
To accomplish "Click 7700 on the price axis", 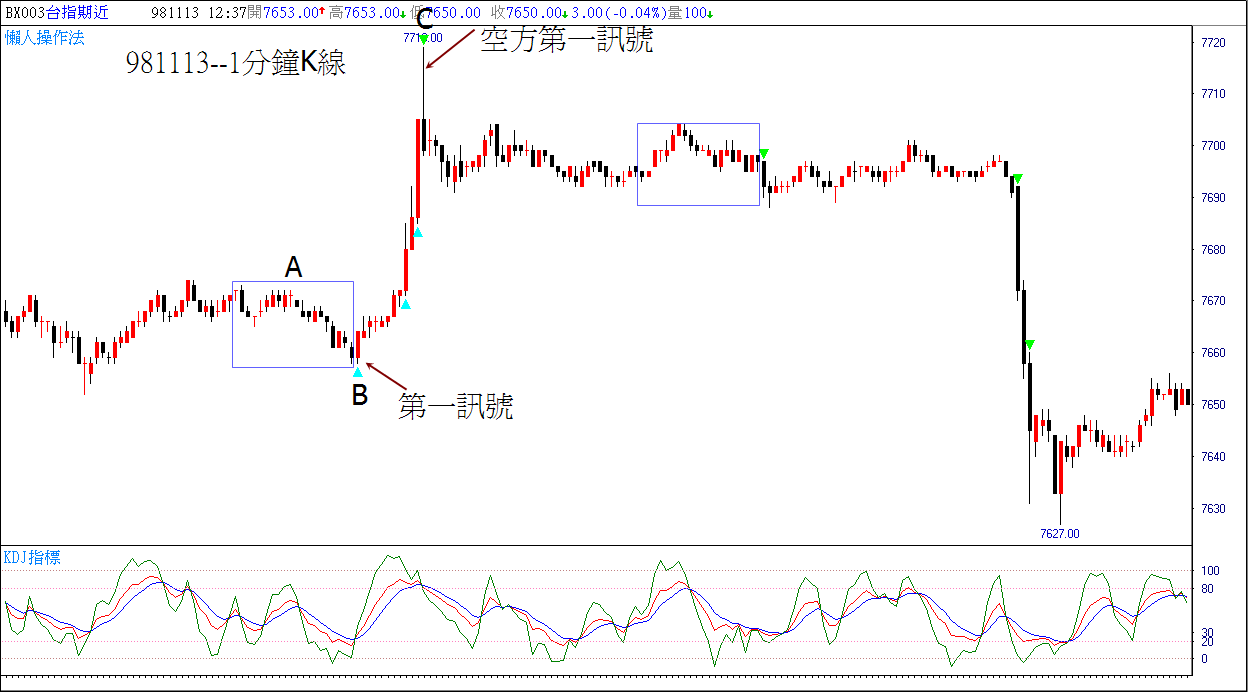I will click(1213, 146).
